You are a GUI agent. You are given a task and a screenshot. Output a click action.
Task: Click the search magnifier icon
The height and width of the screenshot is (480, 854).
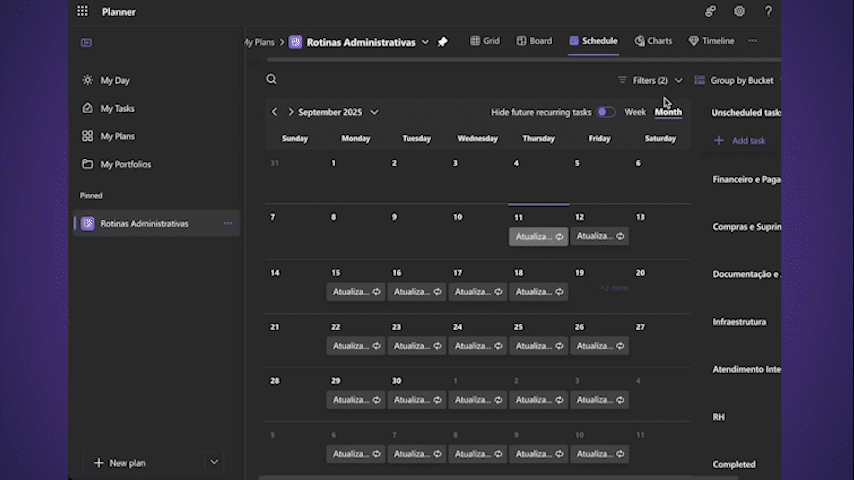pyautogui.click(x=271, y=80)
